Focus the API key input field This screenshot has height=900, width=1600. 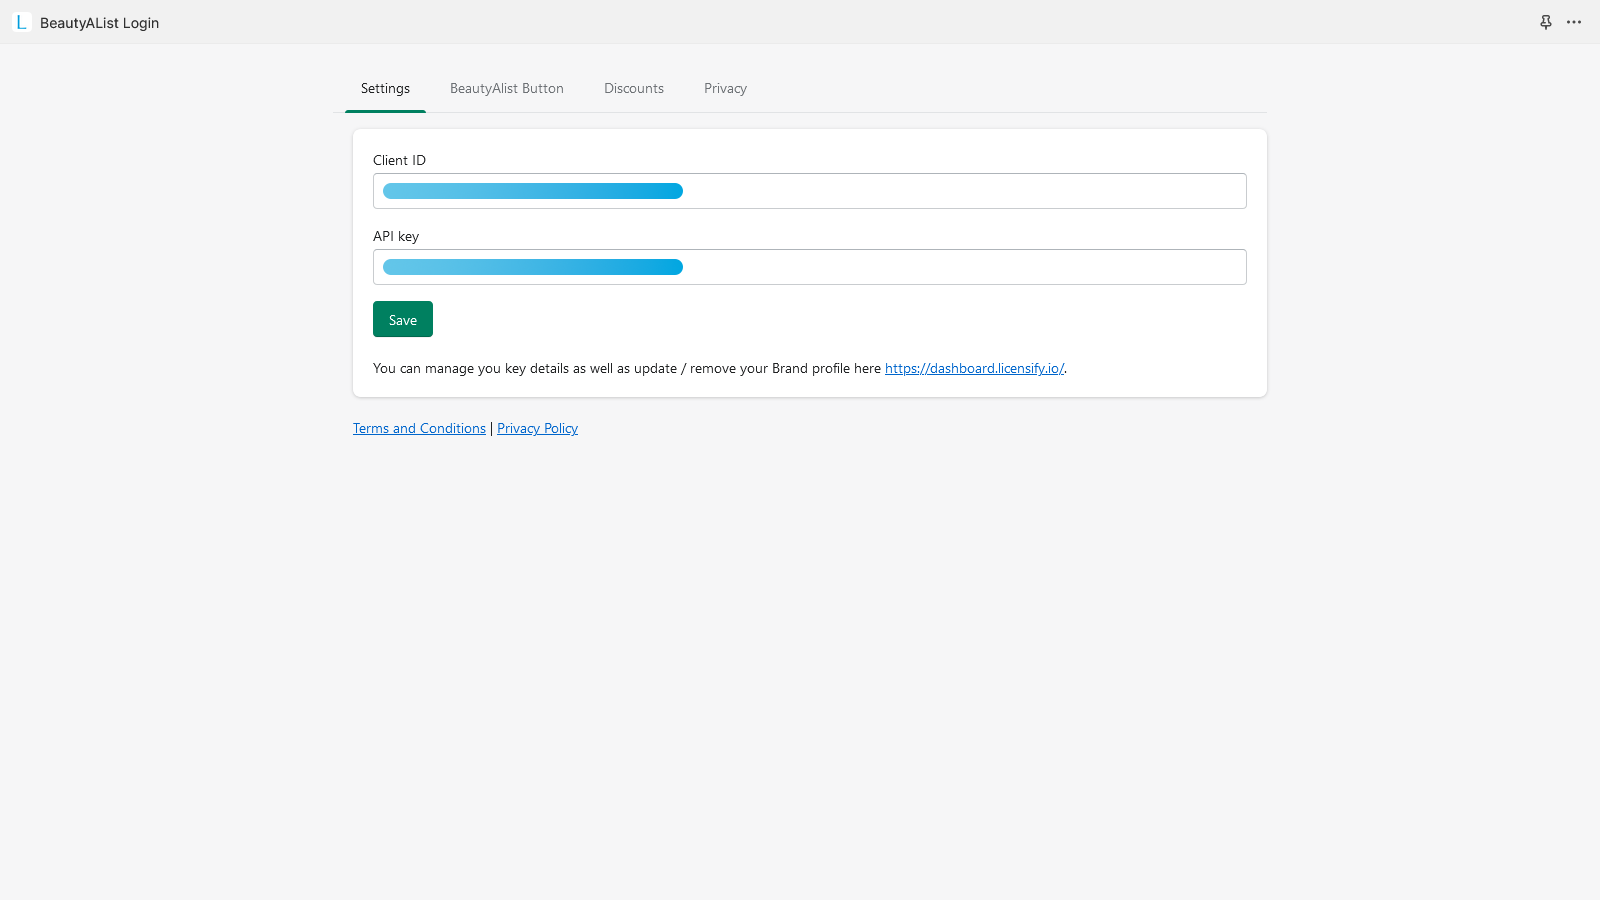coord(809,267)
